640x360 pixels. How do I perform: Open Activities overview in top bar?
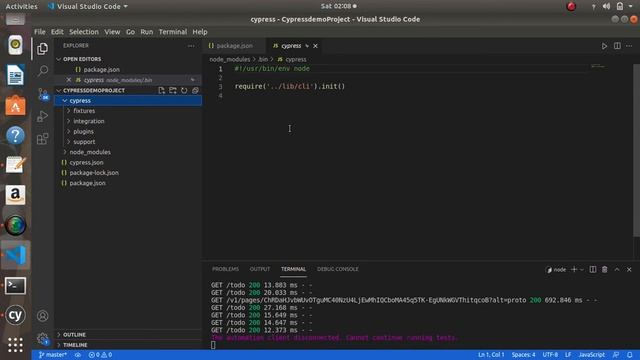pos(21,7)
